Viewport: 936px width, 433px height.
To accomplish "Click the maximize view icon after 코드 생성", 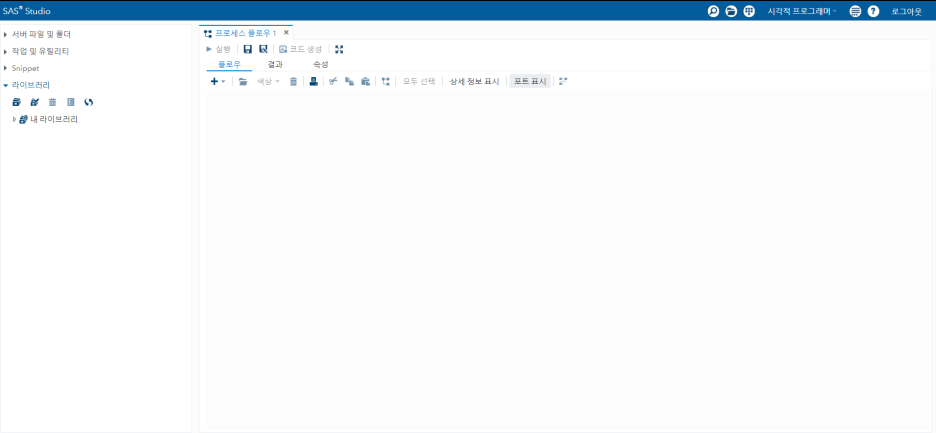I will click(339, 49).
